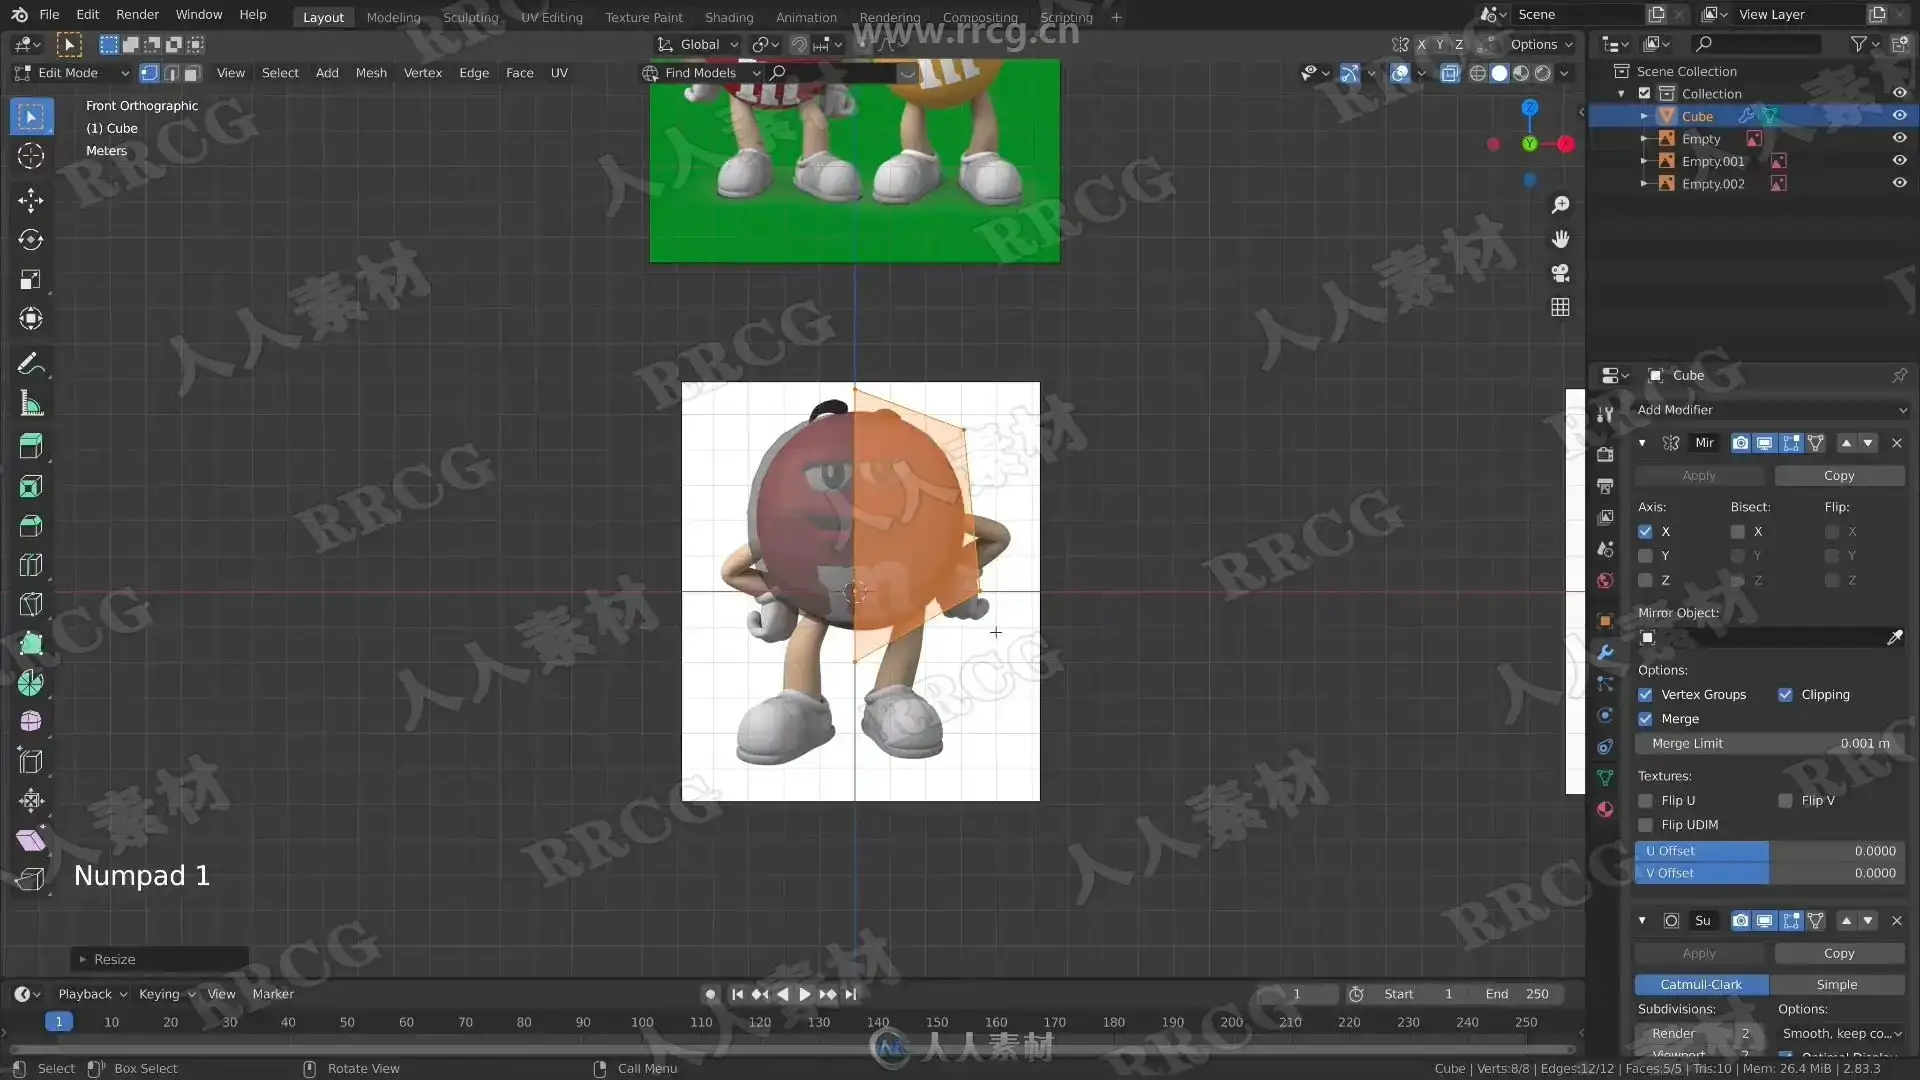Adjust the U Offset slider

click(1770, 851)
